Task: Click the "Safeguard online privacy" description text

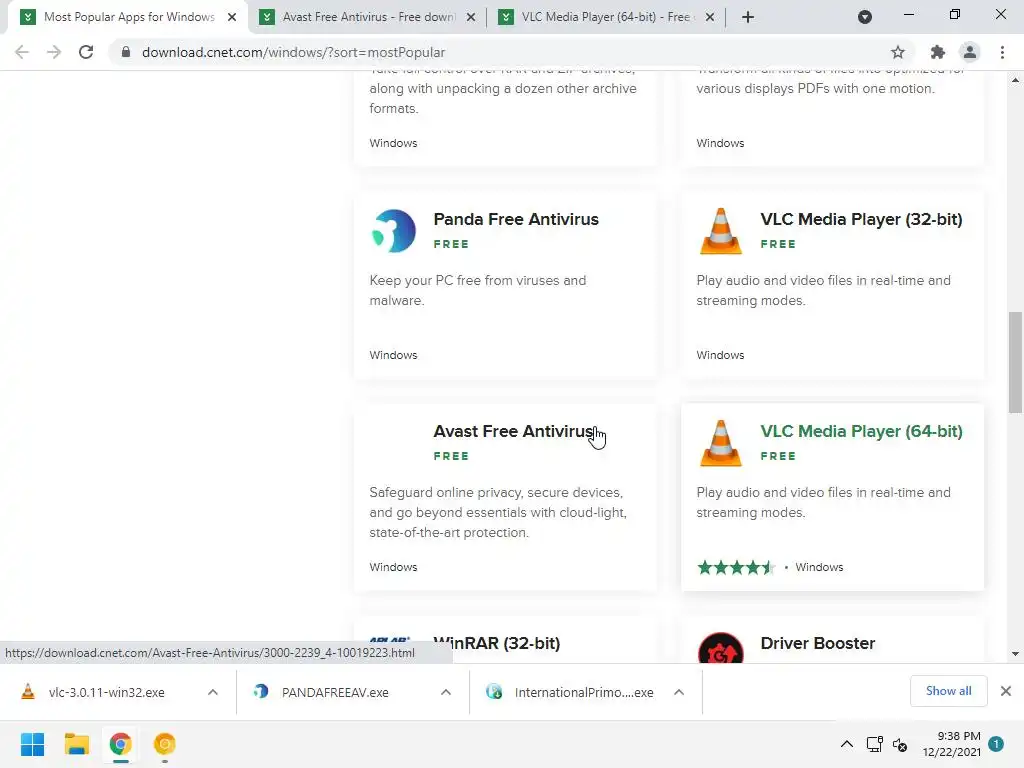Action: click(498, 512)
